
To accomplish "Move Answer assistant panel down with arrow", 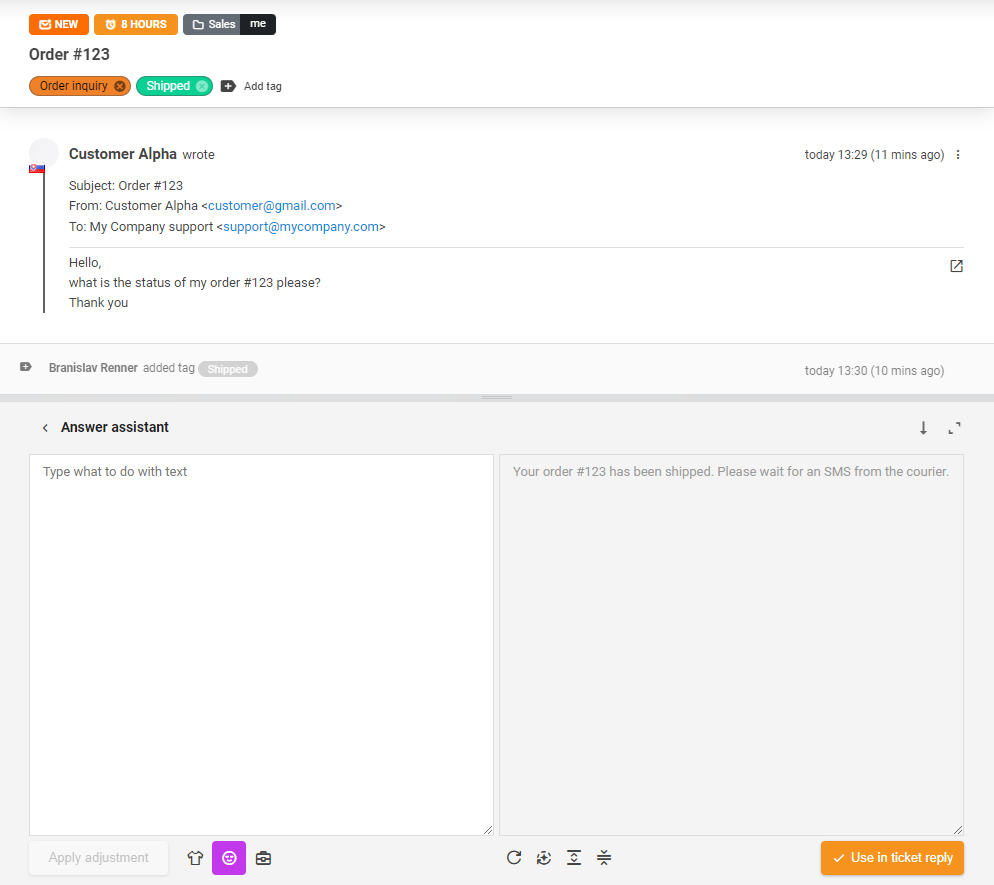I will [923, 427].
